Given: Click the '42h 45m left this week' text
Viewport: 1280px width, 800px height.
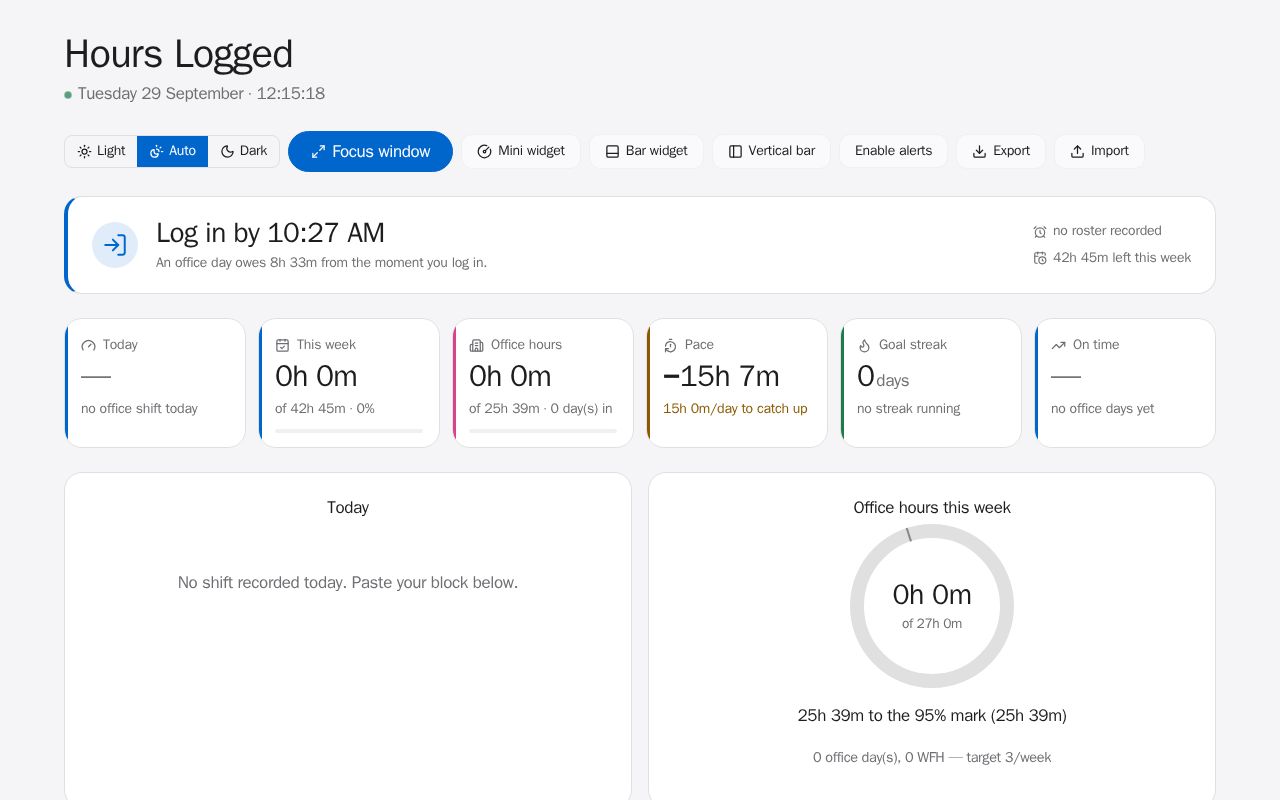Looking at the screenshot, I should coord(1122,258).
